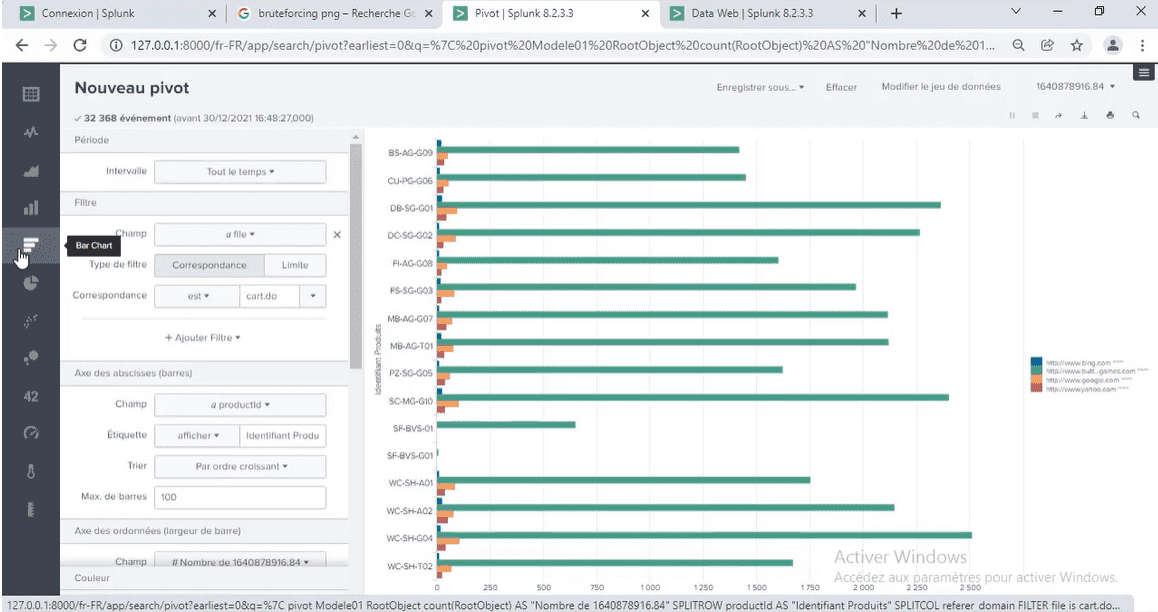
Task: Open the Étiquette 'afficher' dropdown
Action: pos(197,436)
